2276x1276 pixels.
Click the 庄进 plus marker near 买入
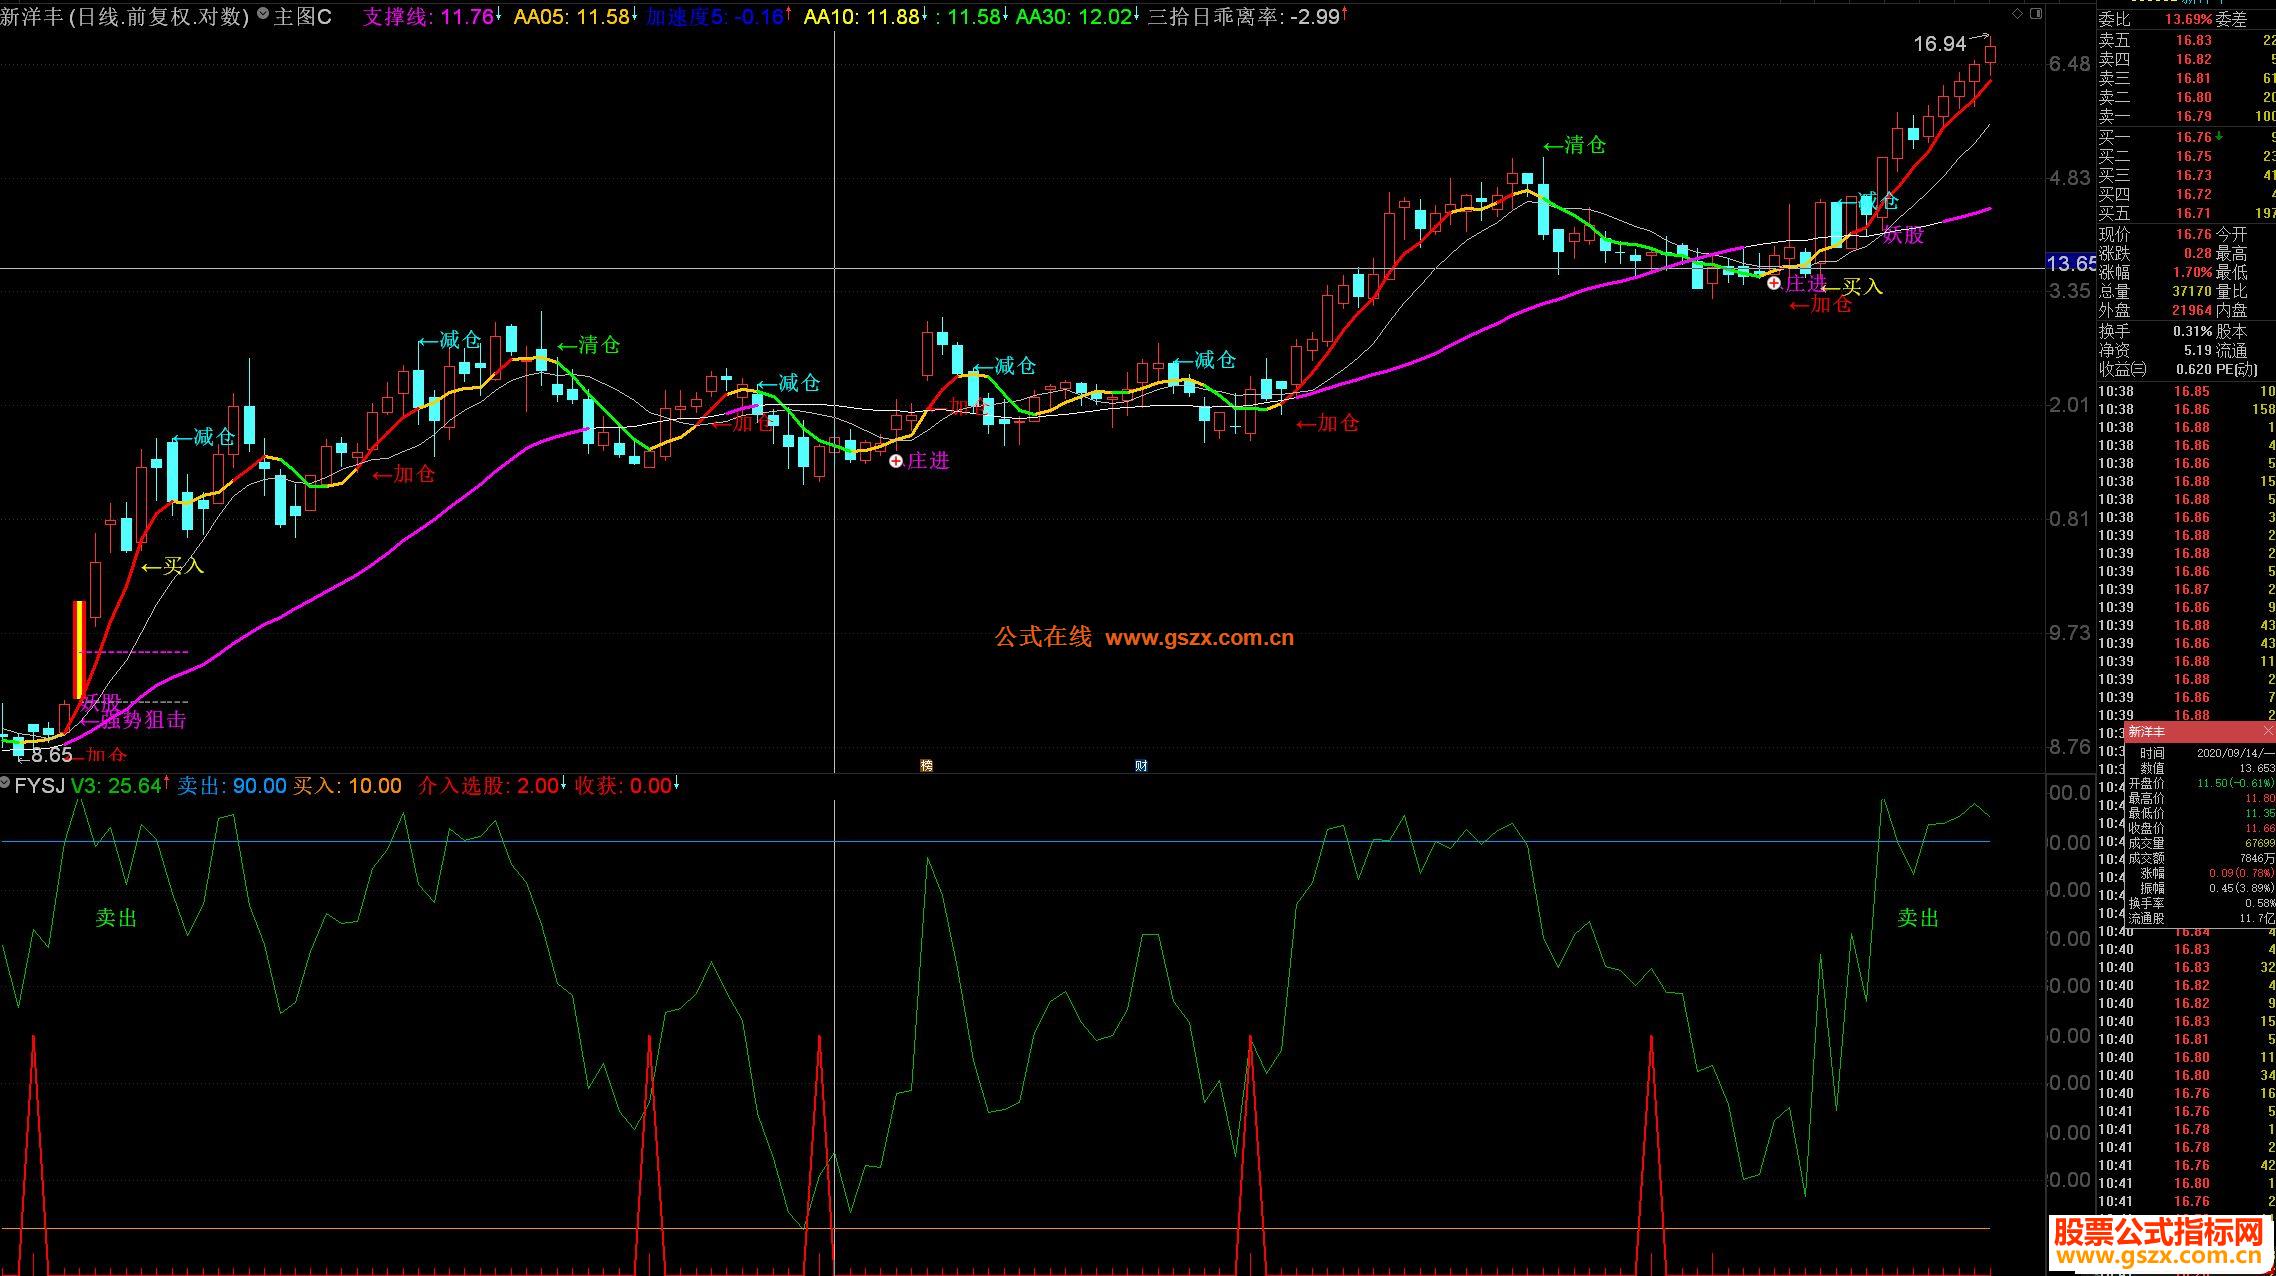(1774, 283)
